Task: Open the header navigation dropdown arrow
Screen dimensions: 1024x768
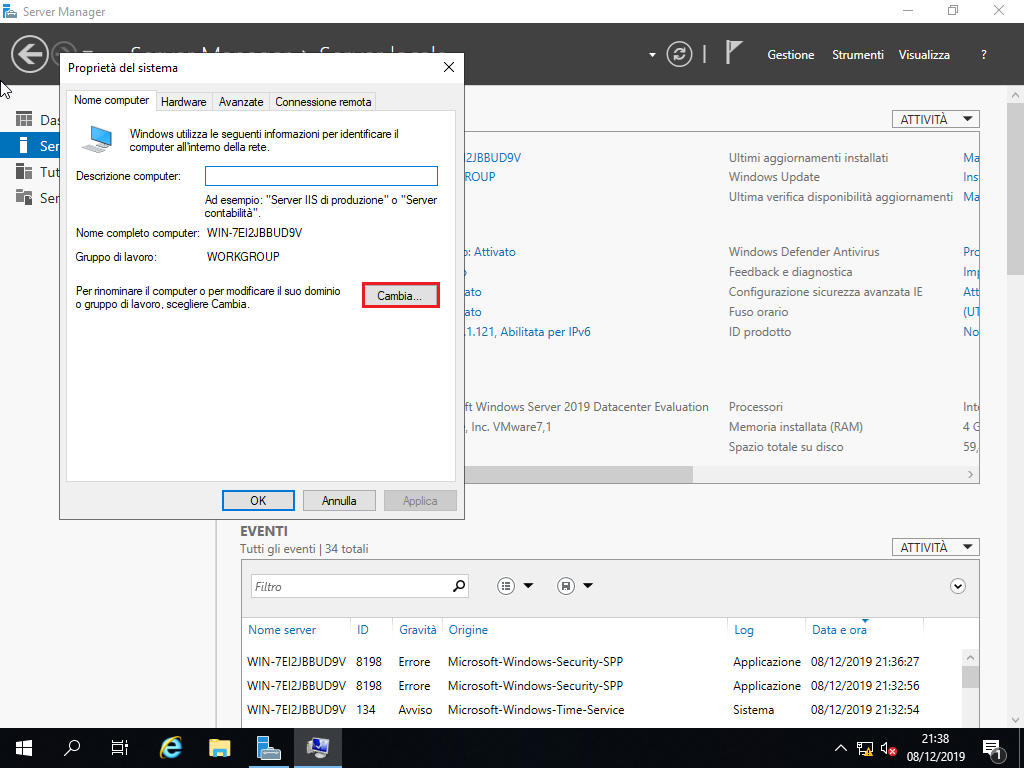Action: tap(652, 55)
